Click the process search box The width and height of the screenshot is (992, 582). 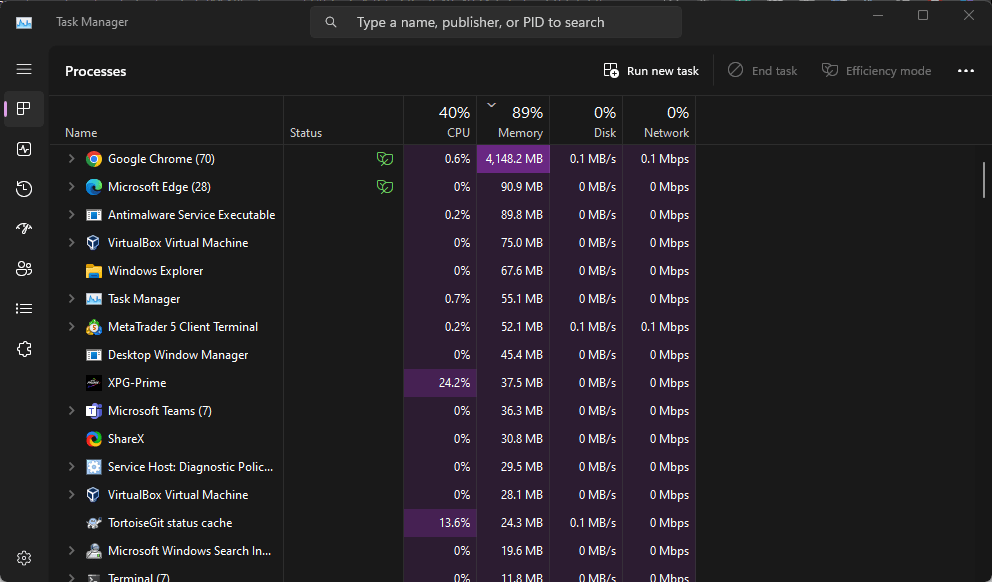(496, 22)
